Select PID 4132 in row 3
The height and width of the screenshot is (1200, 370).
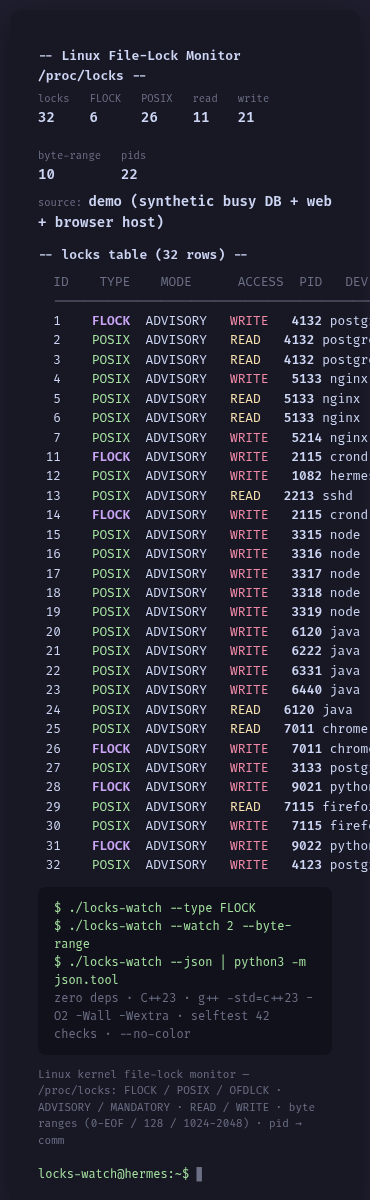tap(299, 360)
